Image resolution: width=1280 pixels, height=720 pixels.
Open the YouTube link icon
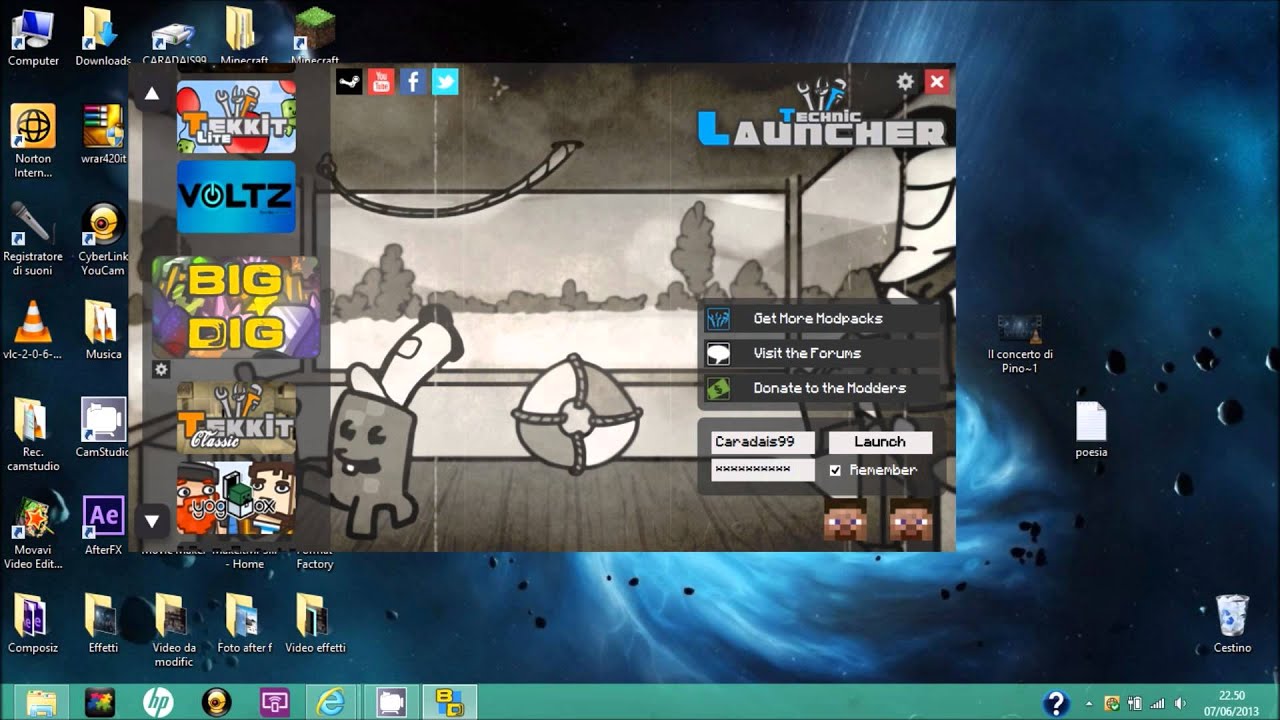pyautogui.click(x=381, y=82)
